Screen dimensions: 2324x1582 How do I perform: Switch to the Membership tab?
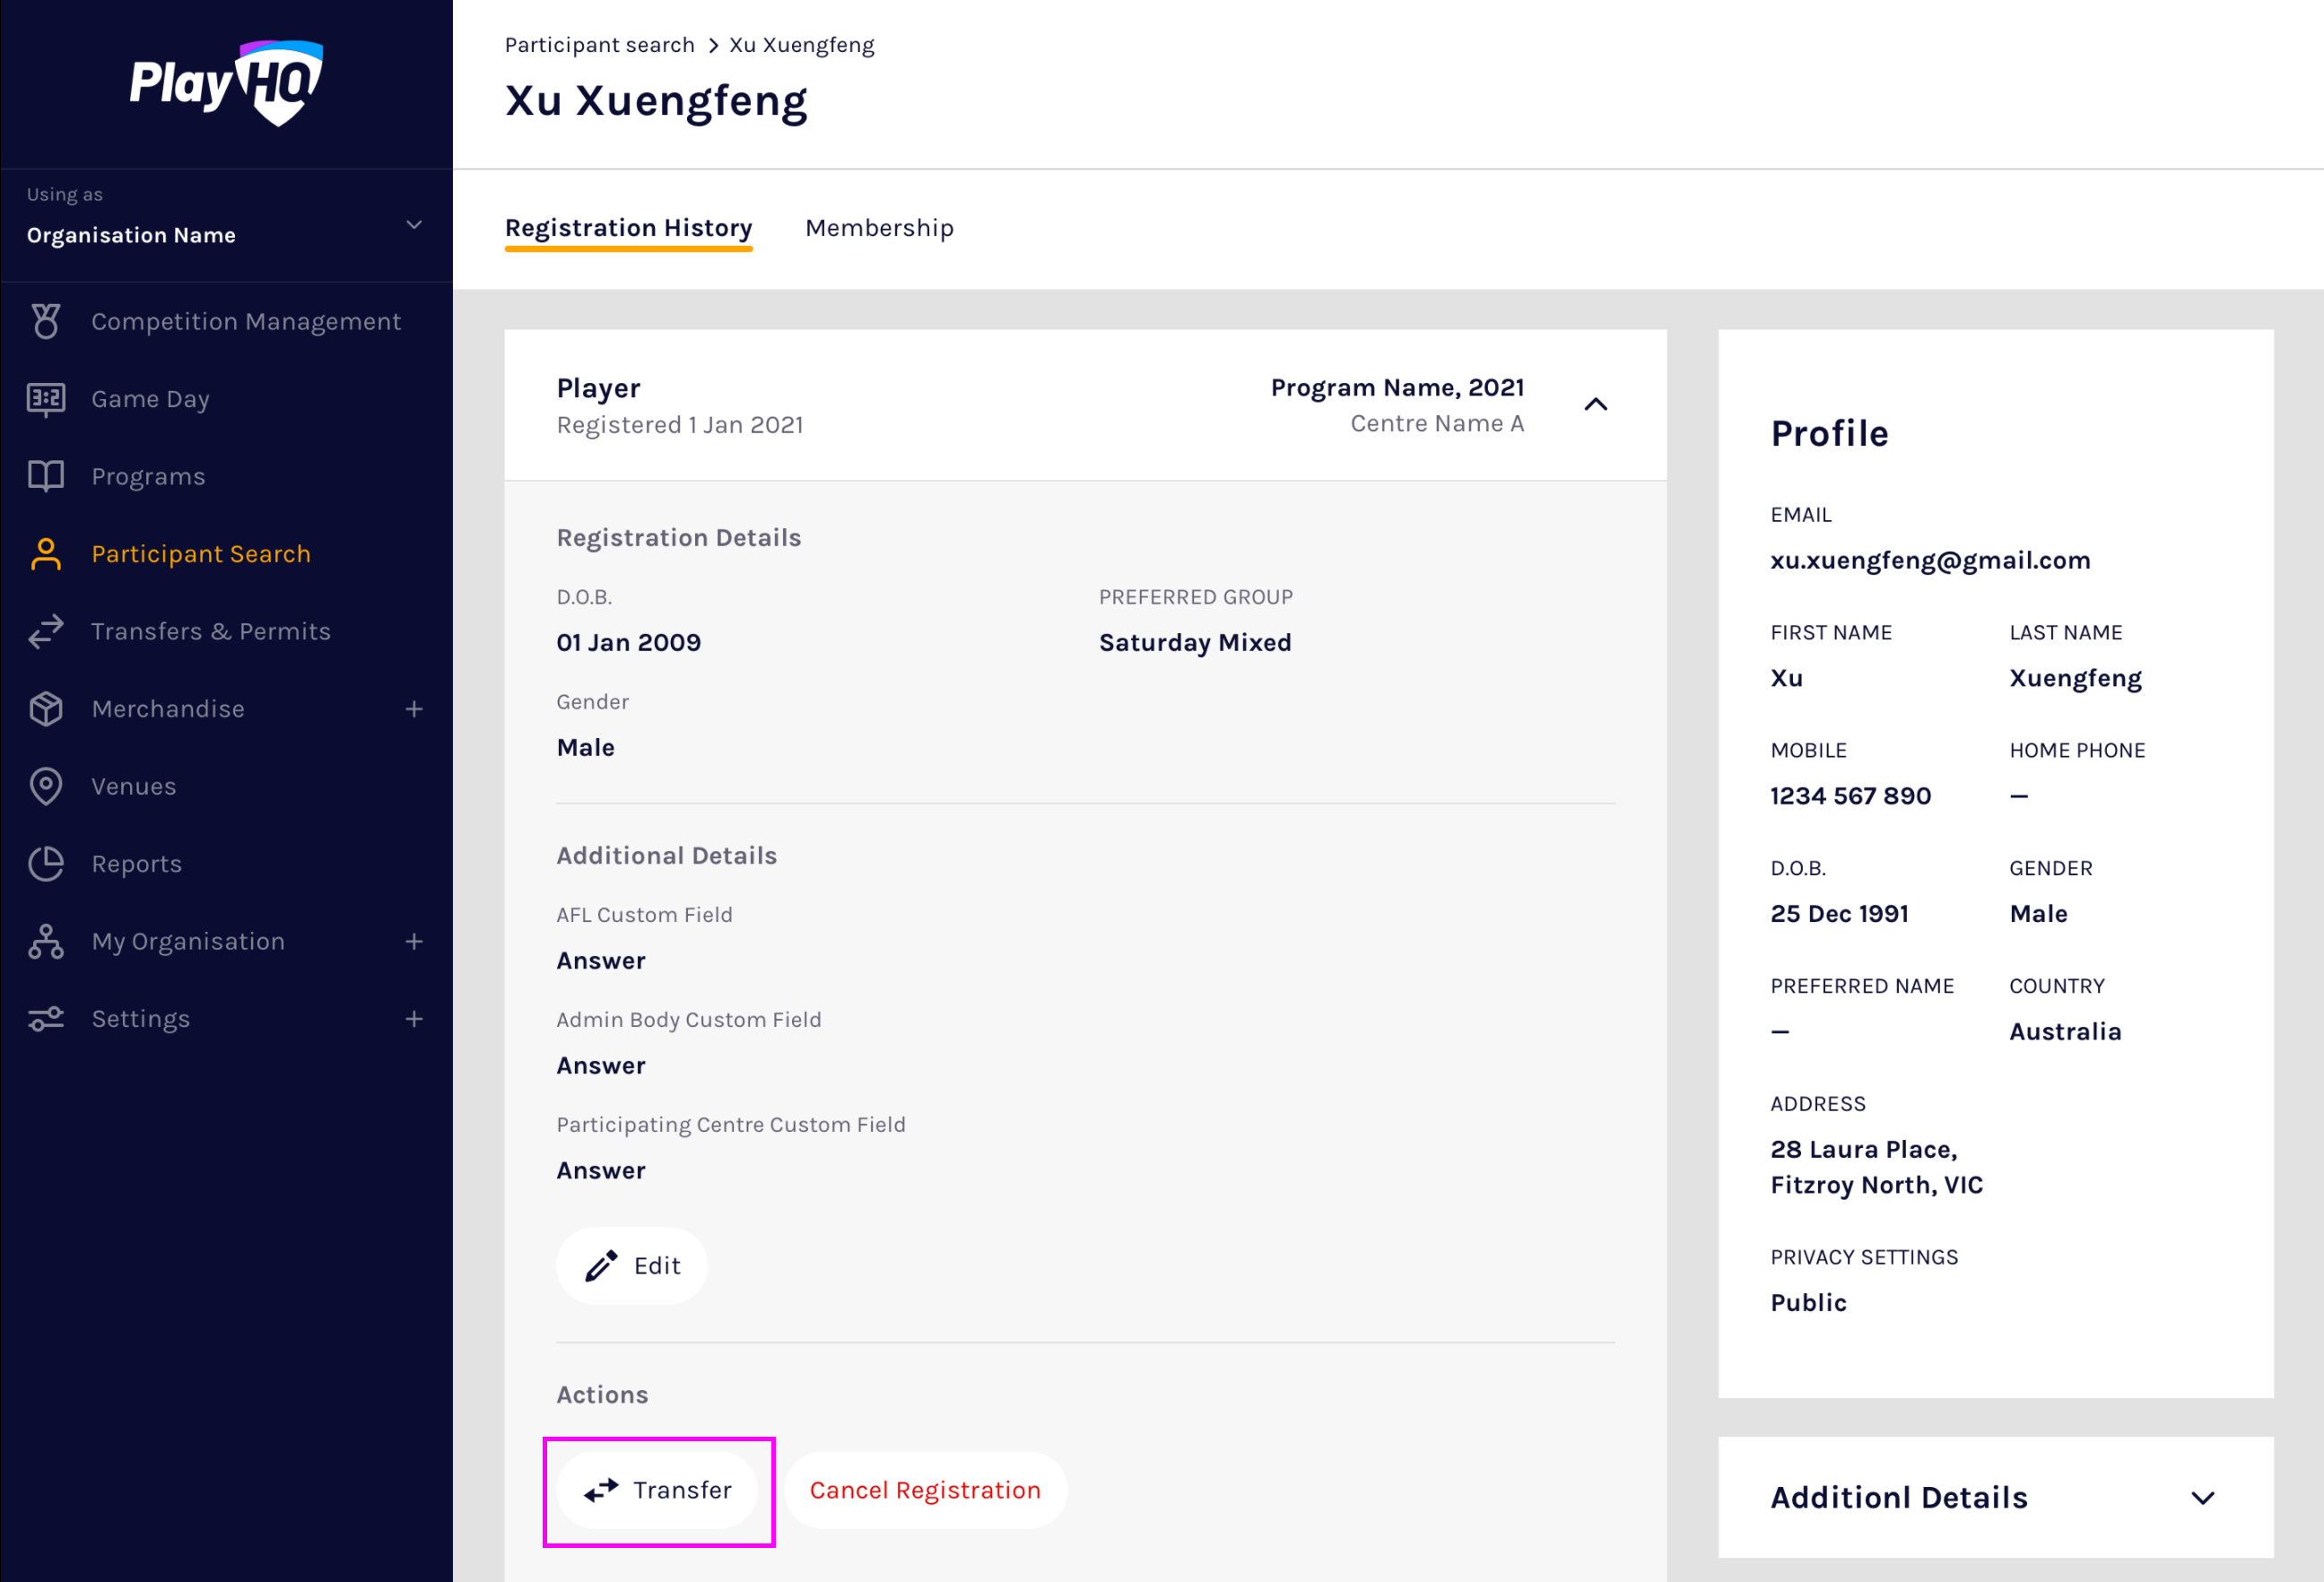pos(879,228)
